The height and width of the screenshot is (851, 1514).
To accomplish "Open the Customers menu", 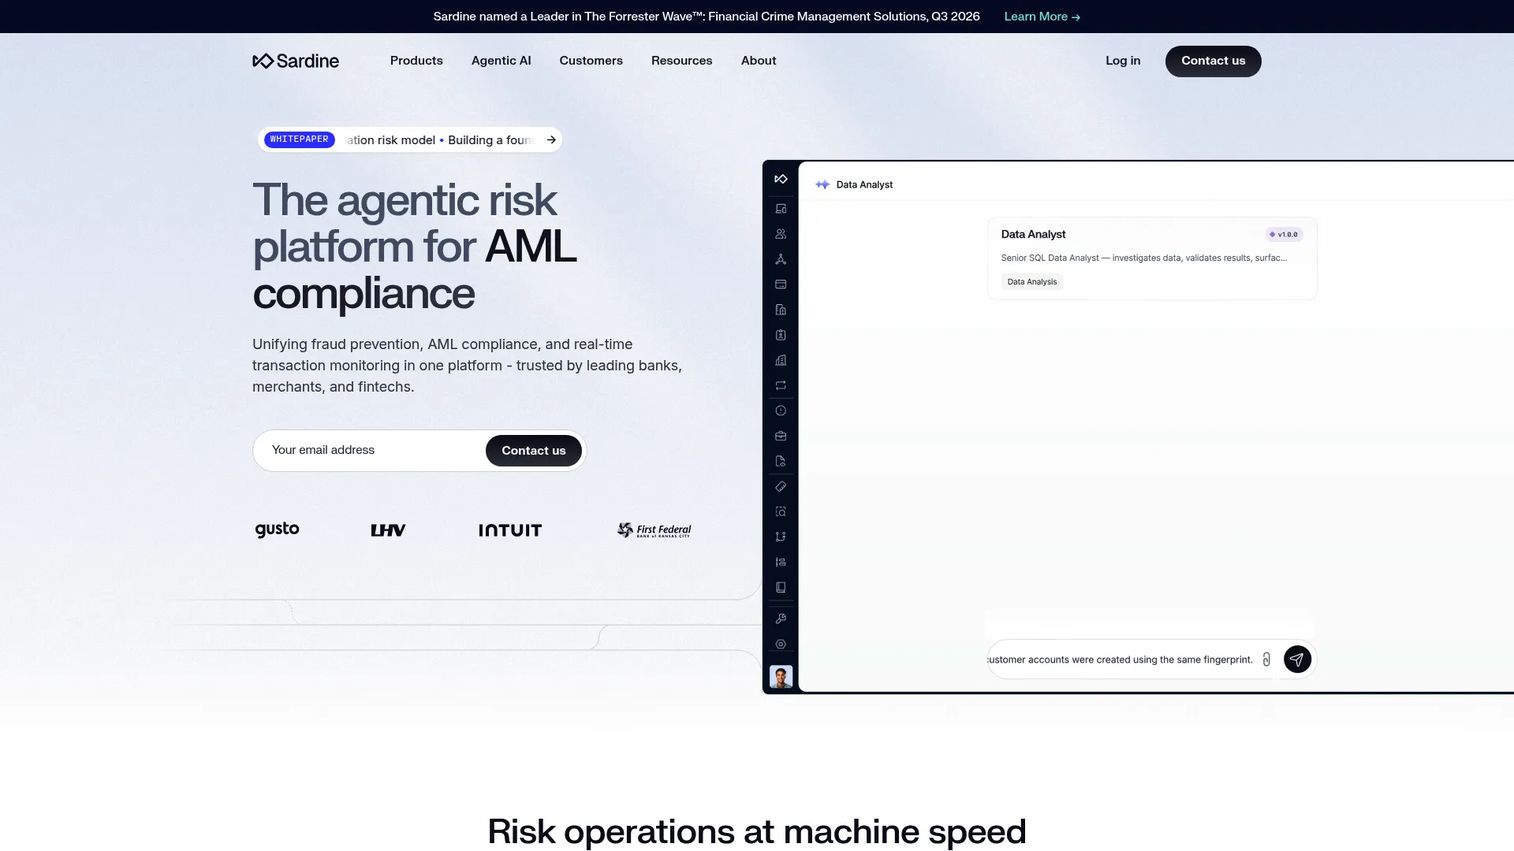I will tap(591, 61).
